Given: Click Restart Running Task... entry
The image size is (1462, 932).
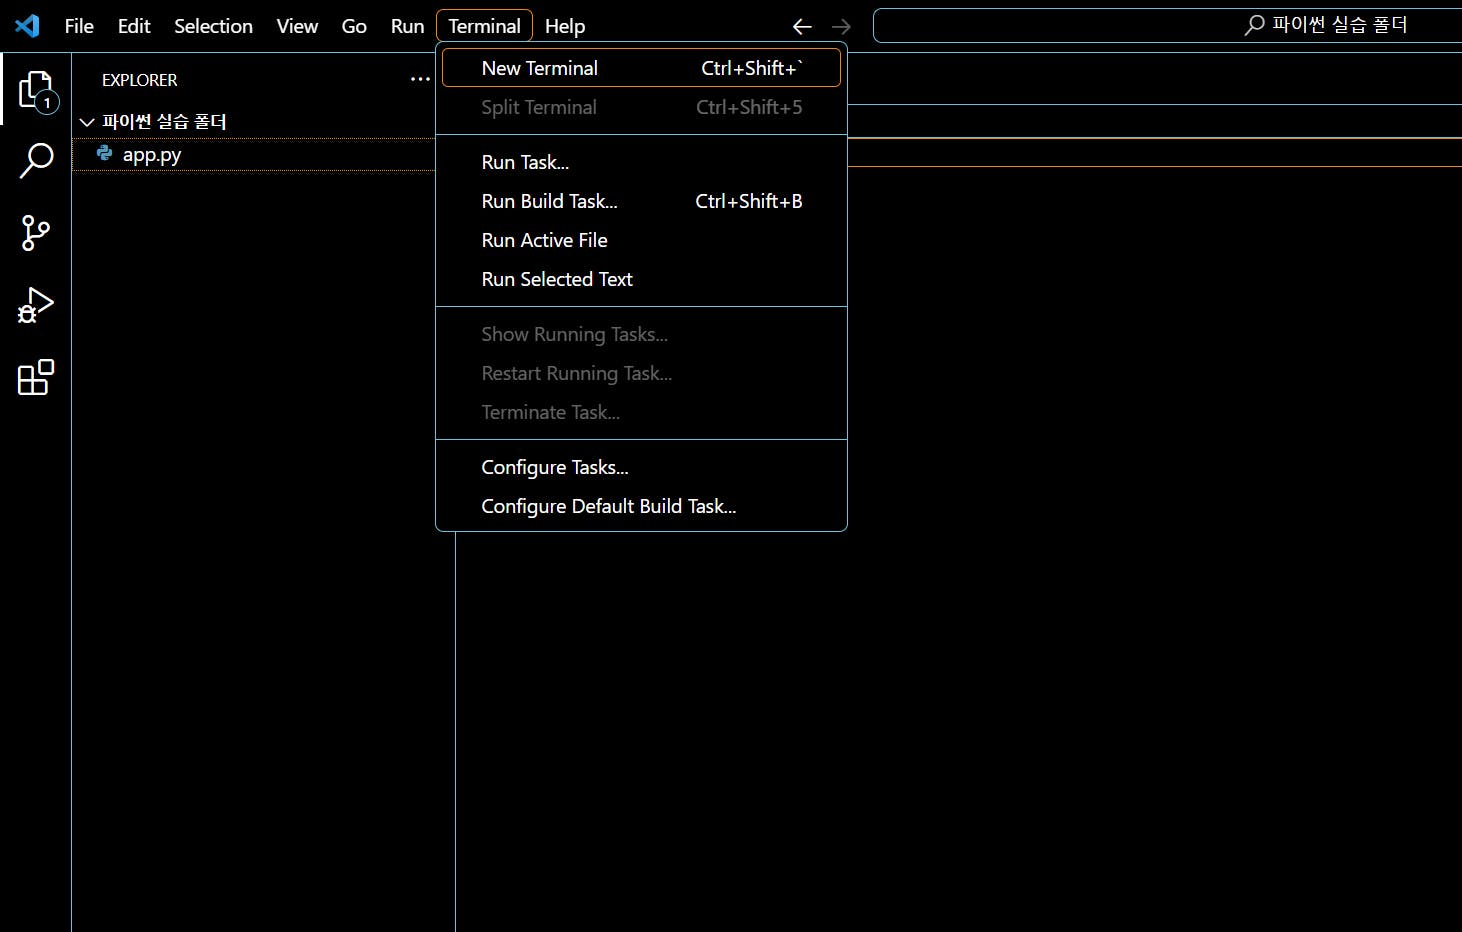Looking at the screenshot, I should coord(641,373).
